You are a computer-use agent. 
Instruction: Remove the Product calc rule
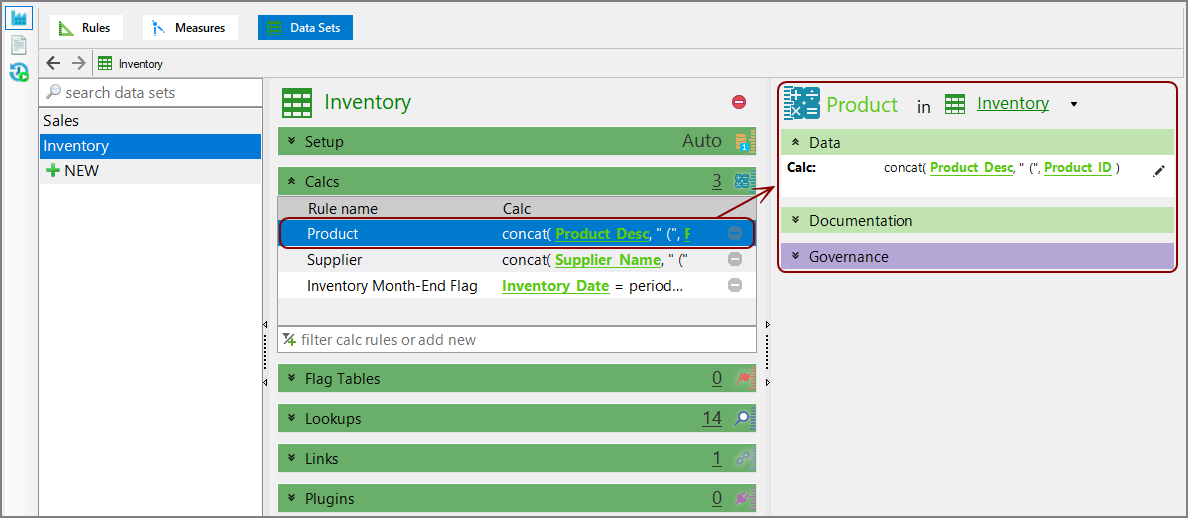735,234
